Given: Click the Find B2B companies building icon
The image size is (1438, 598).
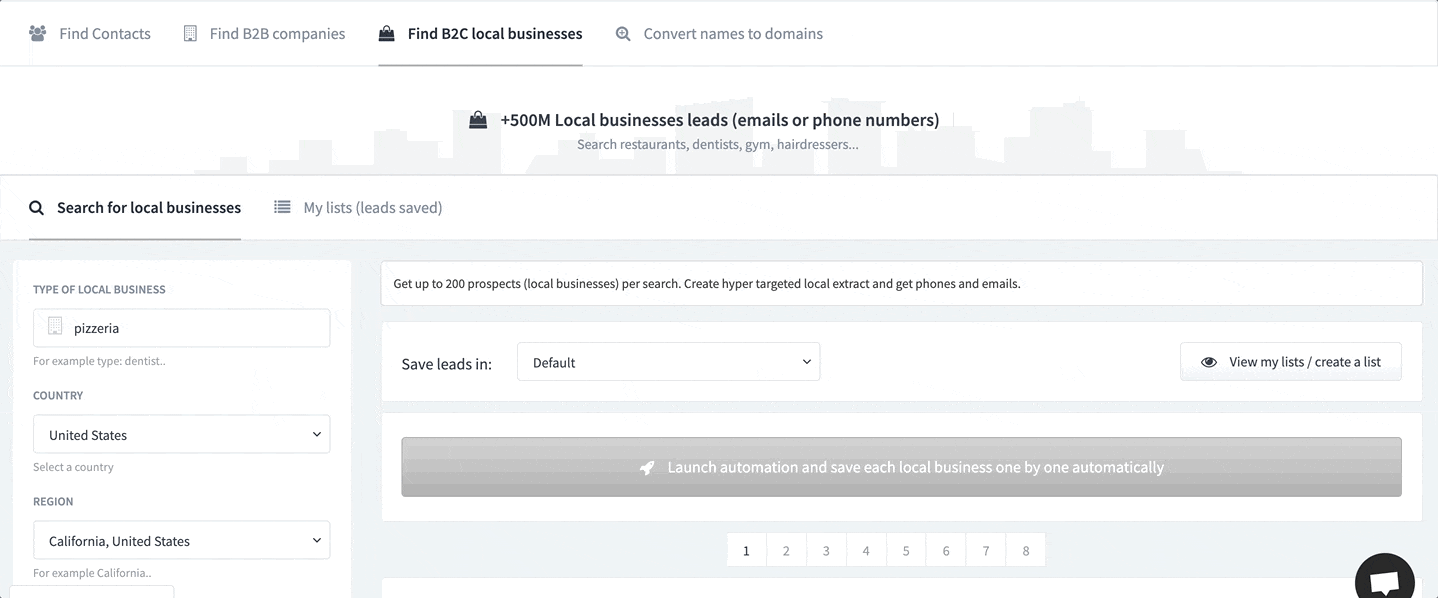Looking at the screenshot, I should pyautogui.click(x=190, y=34).
